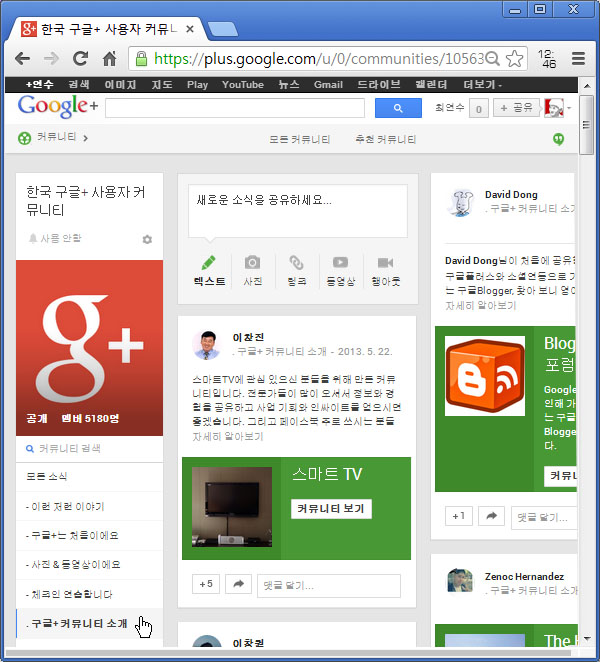Image resolution: width=600 pixels, height=662 pixels.
Task: Expand the 커뮤니티 navigation chevron
Action: tap(85, 138)
